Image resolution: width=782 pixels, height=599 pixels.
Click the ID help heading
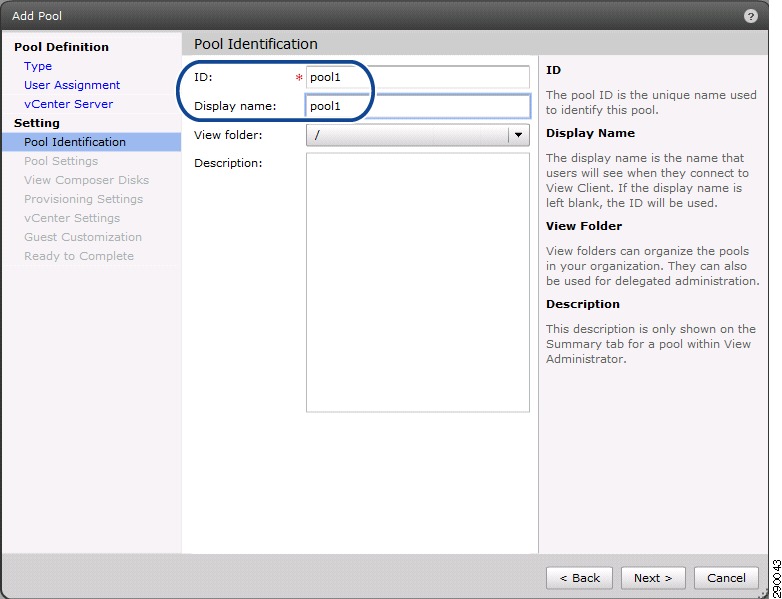click(553, 70)
